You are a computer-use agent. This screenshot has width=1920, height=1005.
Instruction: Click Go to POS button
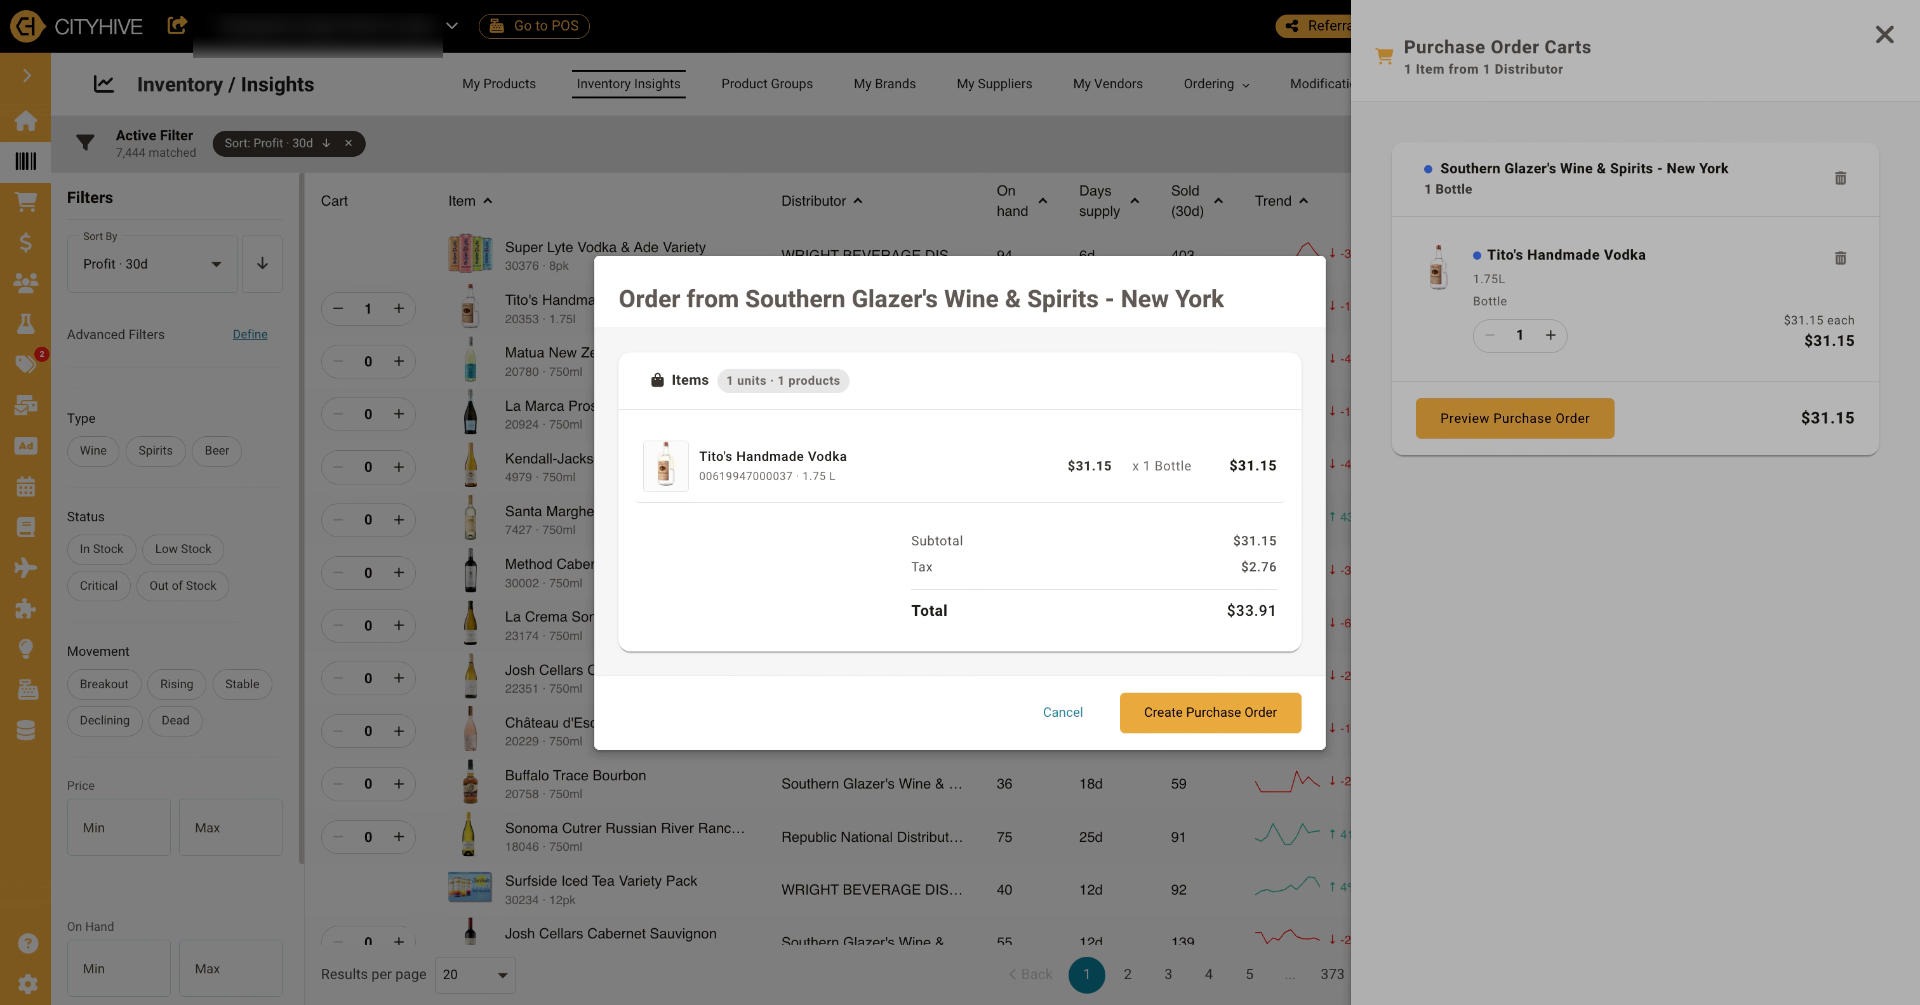(x=534, y=26)
